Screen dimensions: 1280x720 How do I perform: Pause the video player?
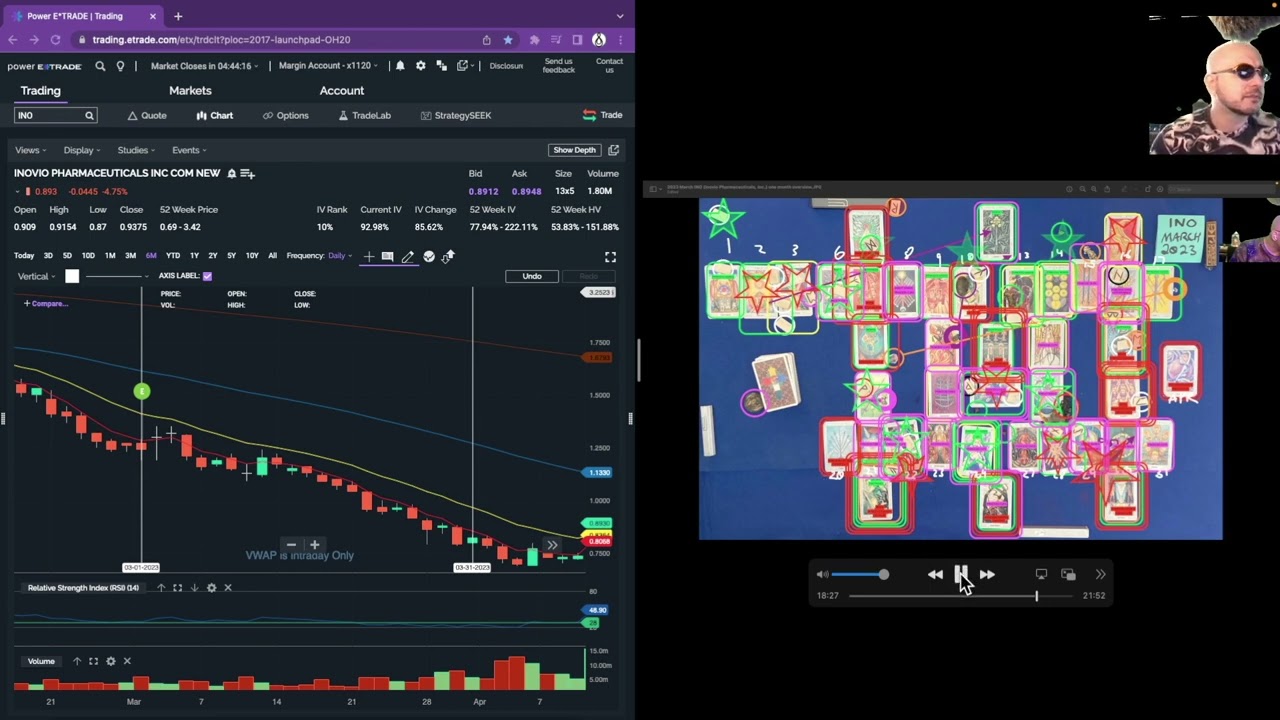coord(961,574)
